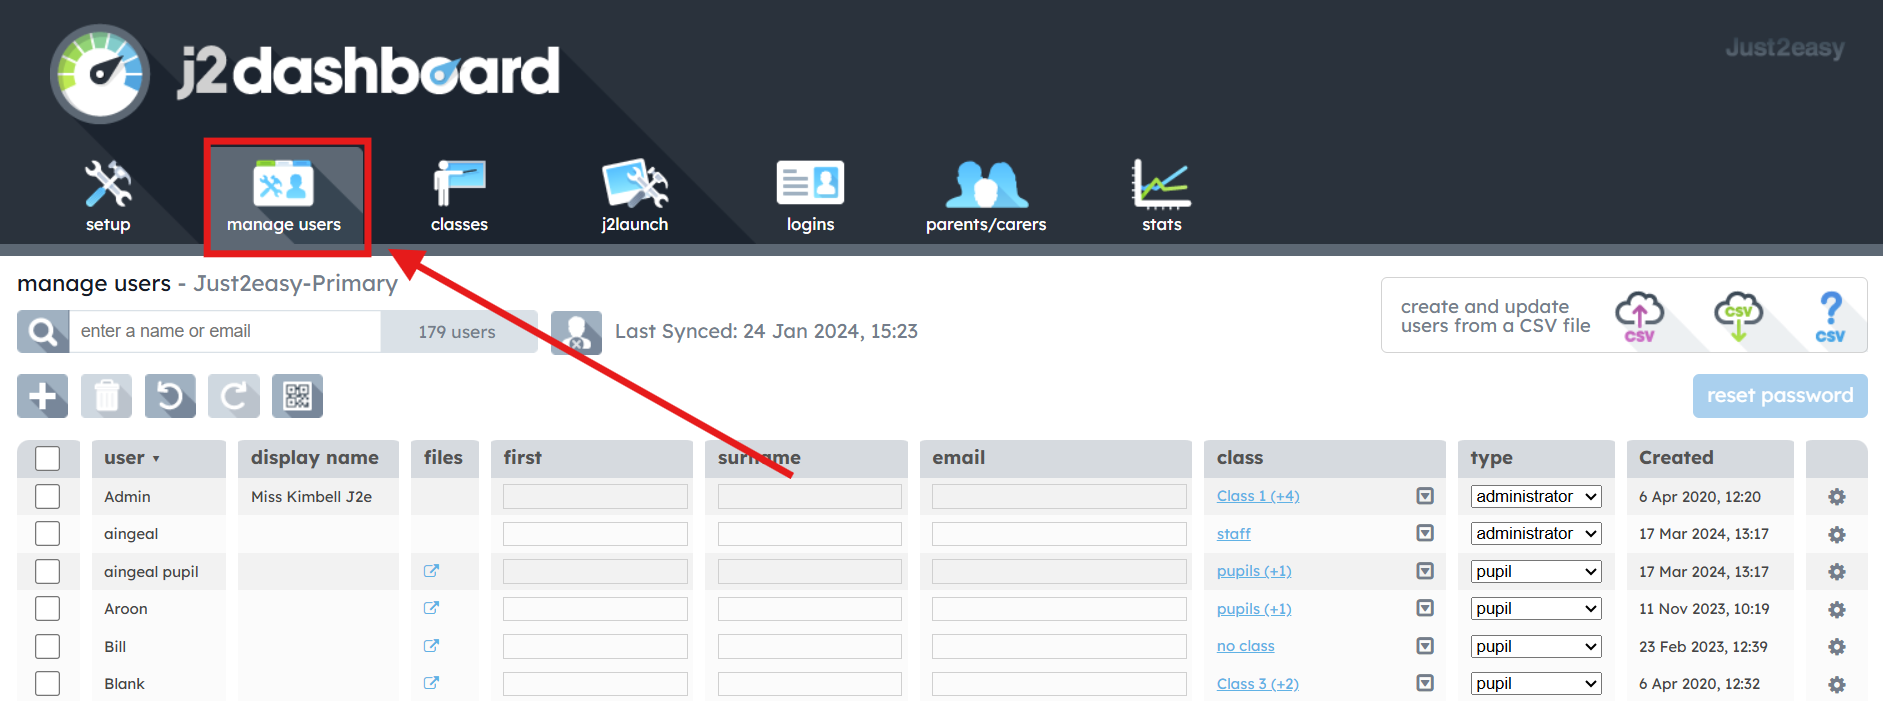
Task: Open pupils (+1) link for Aroon
Action: tap(1254, 609)
